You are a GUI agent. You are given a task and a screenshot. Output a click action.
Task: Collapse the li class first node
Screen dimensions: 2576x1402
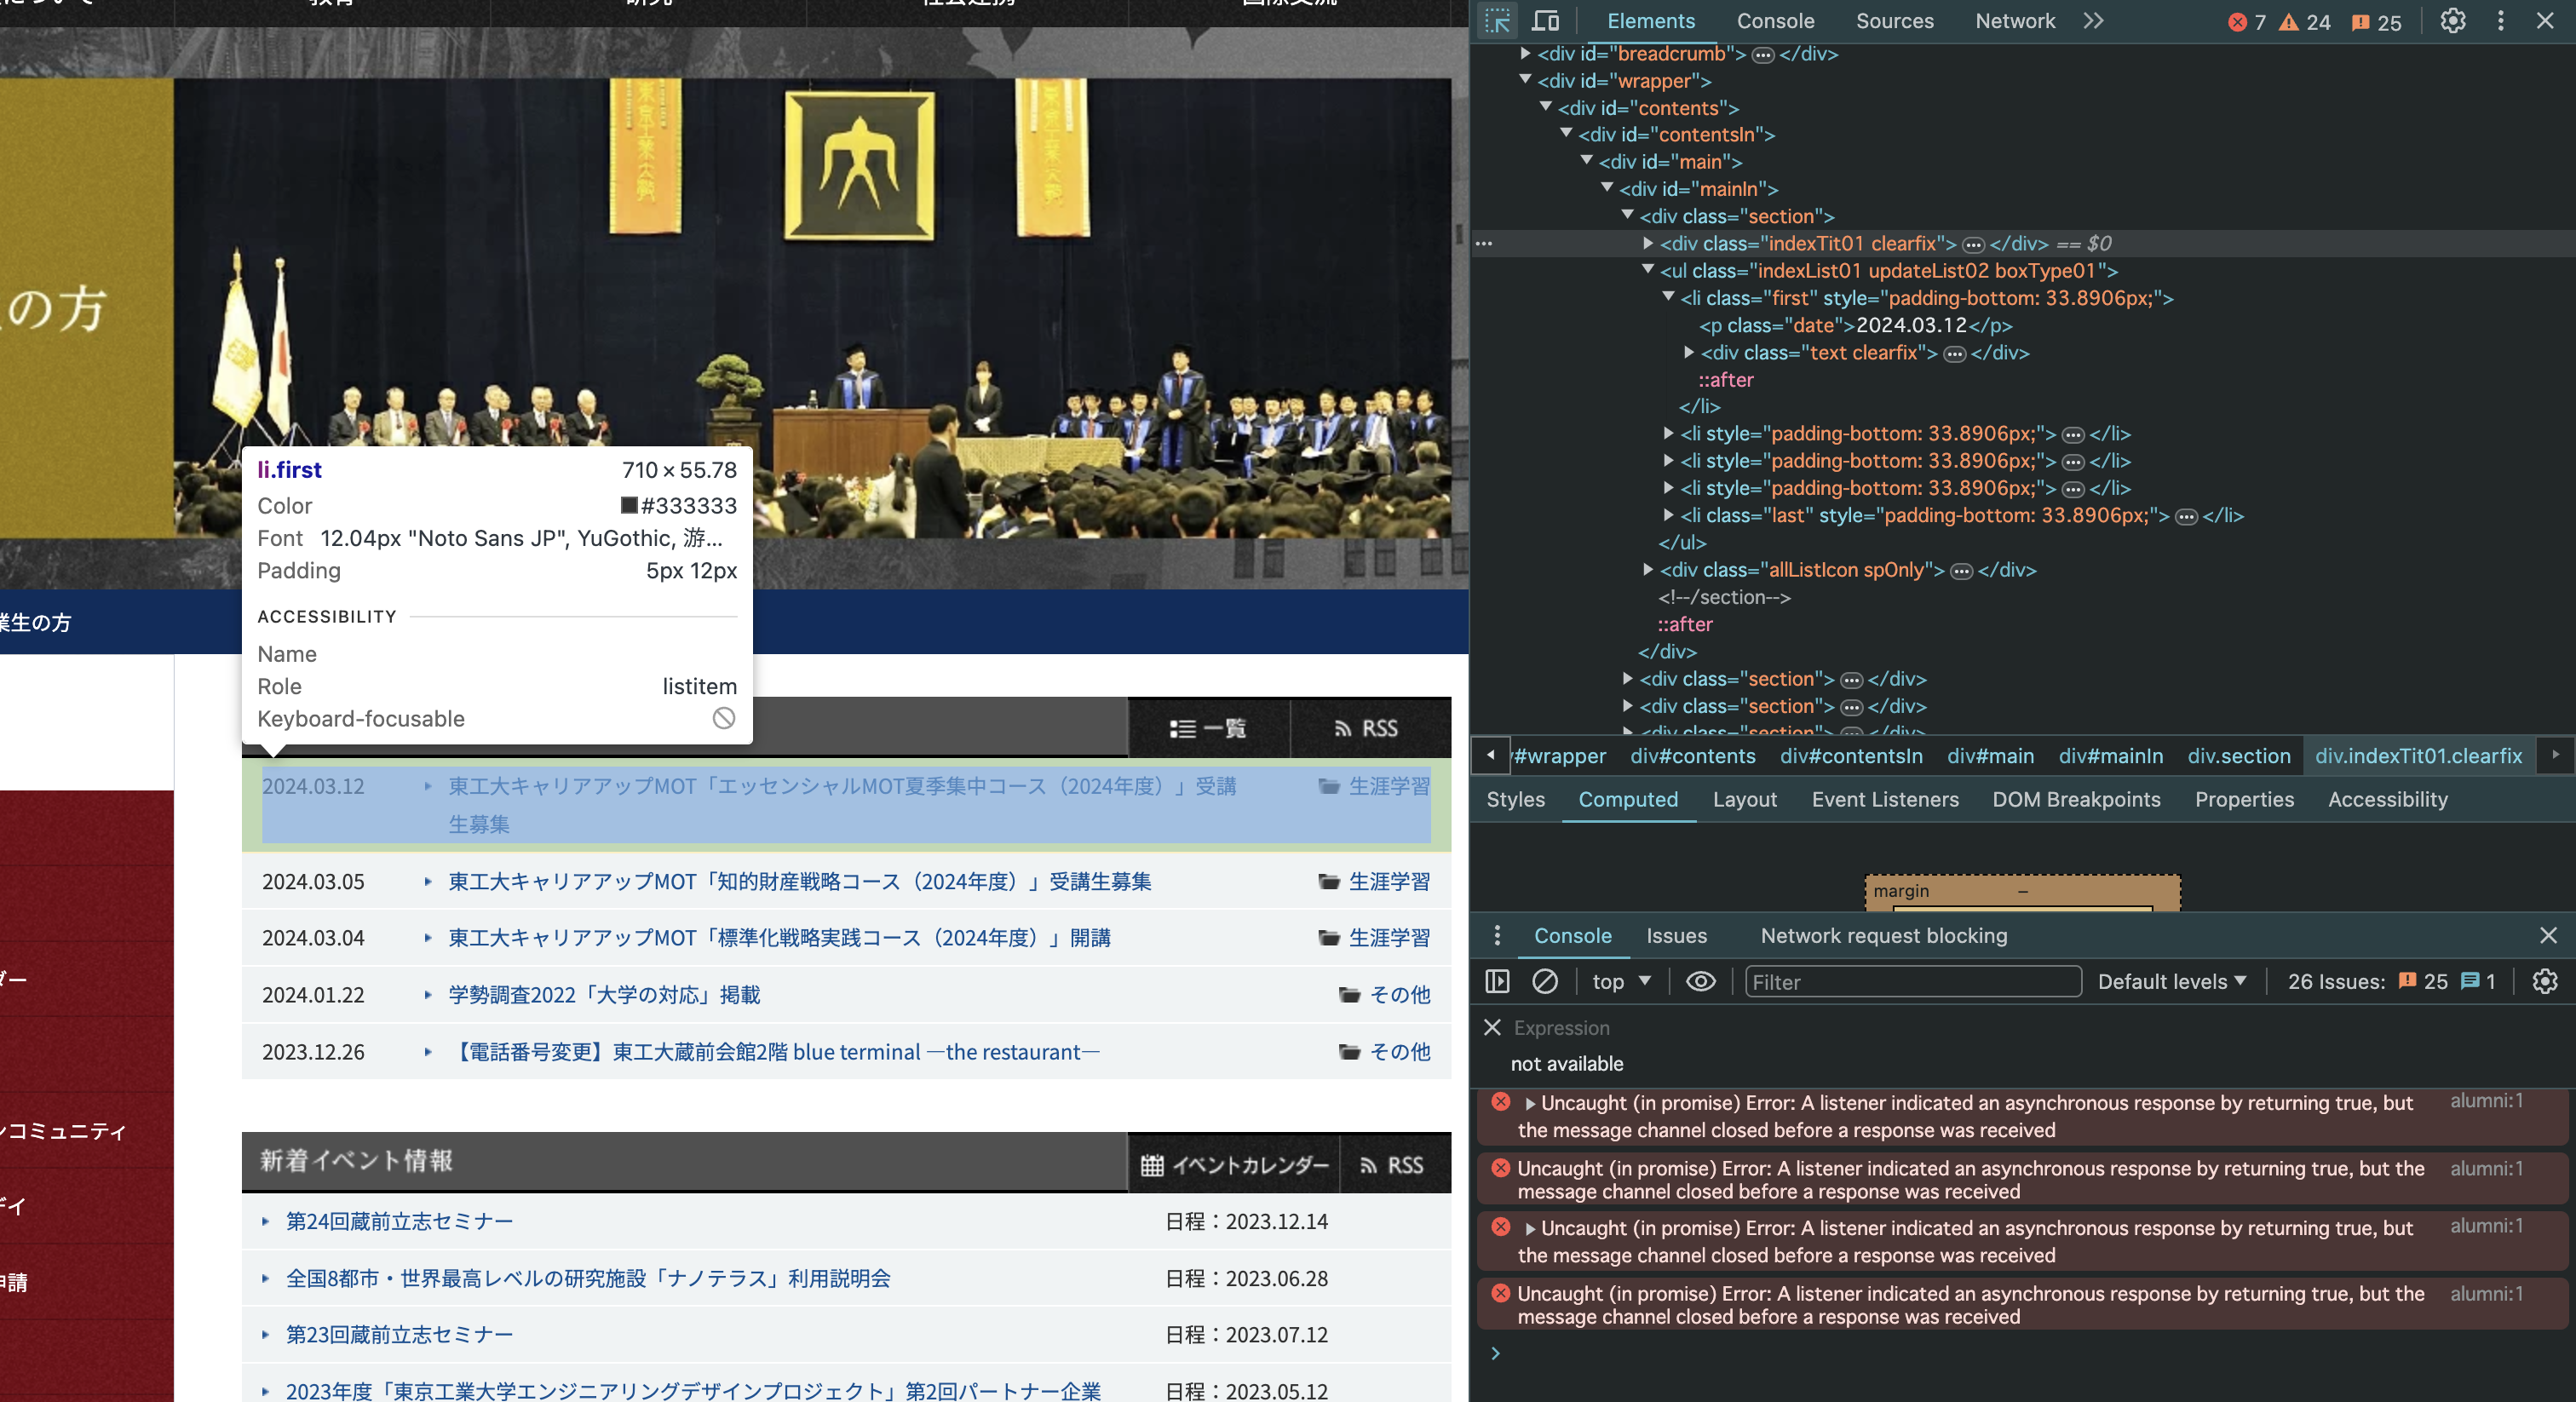(1668, 297)
